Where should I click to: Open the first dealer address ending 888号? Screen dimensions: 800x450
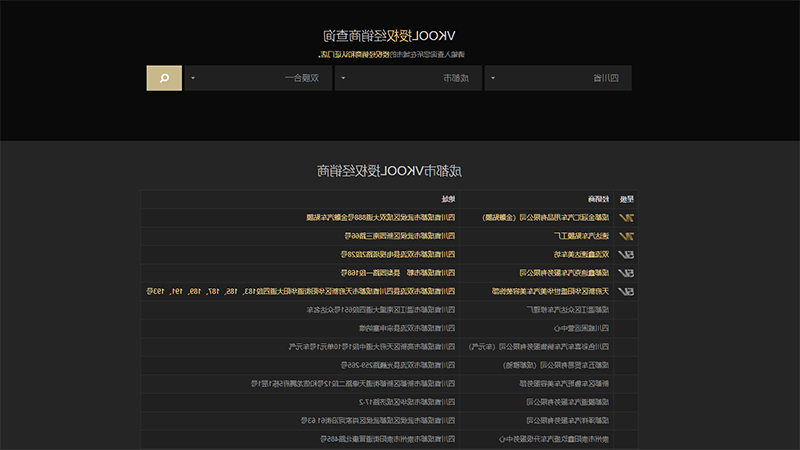click(x=381, y=218)
